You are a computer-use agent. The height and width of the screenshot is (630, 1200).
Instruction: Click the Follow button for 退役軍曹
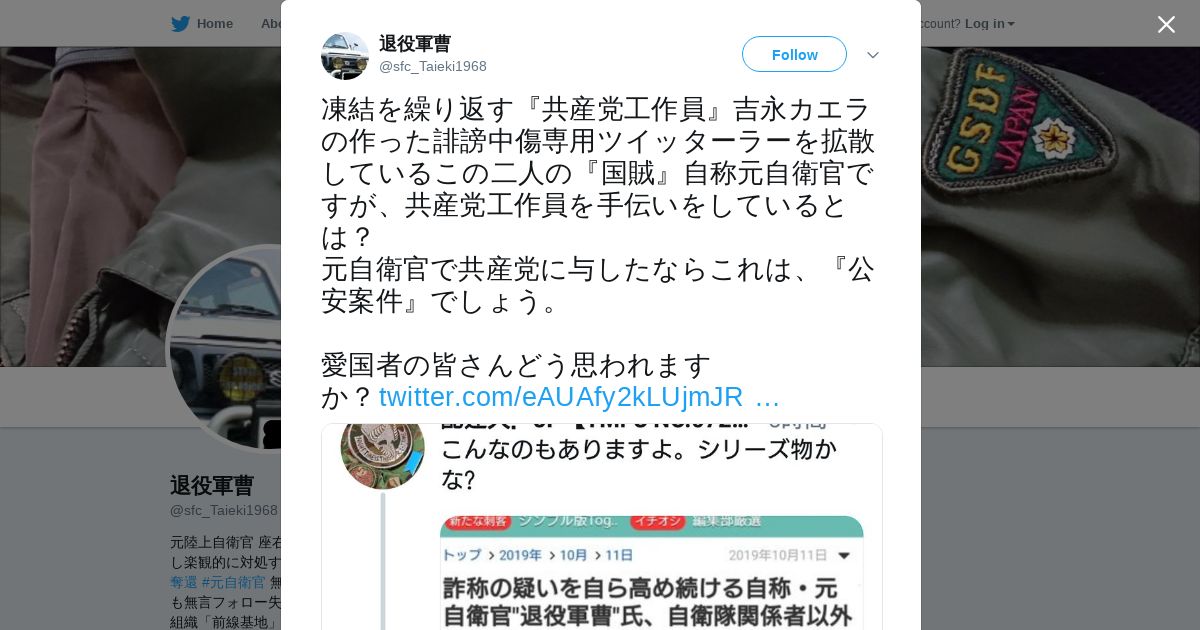[794, 54]
